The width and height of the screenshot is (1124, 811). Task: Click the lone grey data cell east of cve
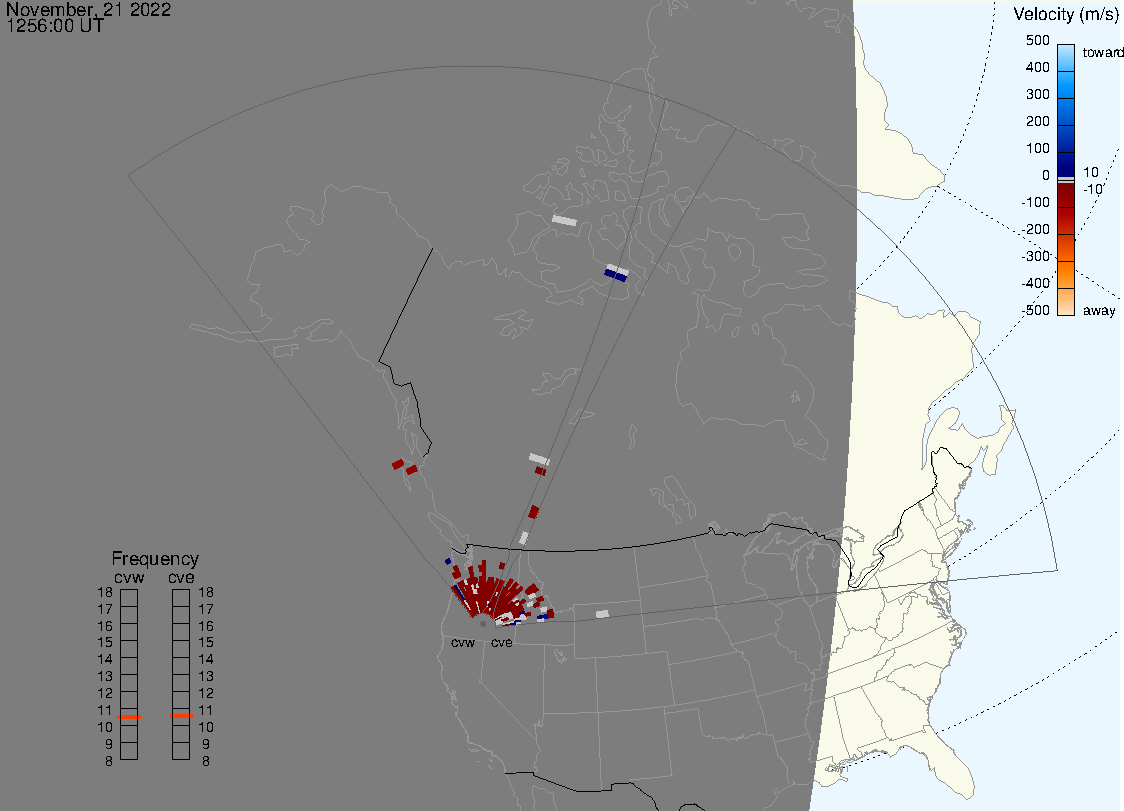(602, 614)
